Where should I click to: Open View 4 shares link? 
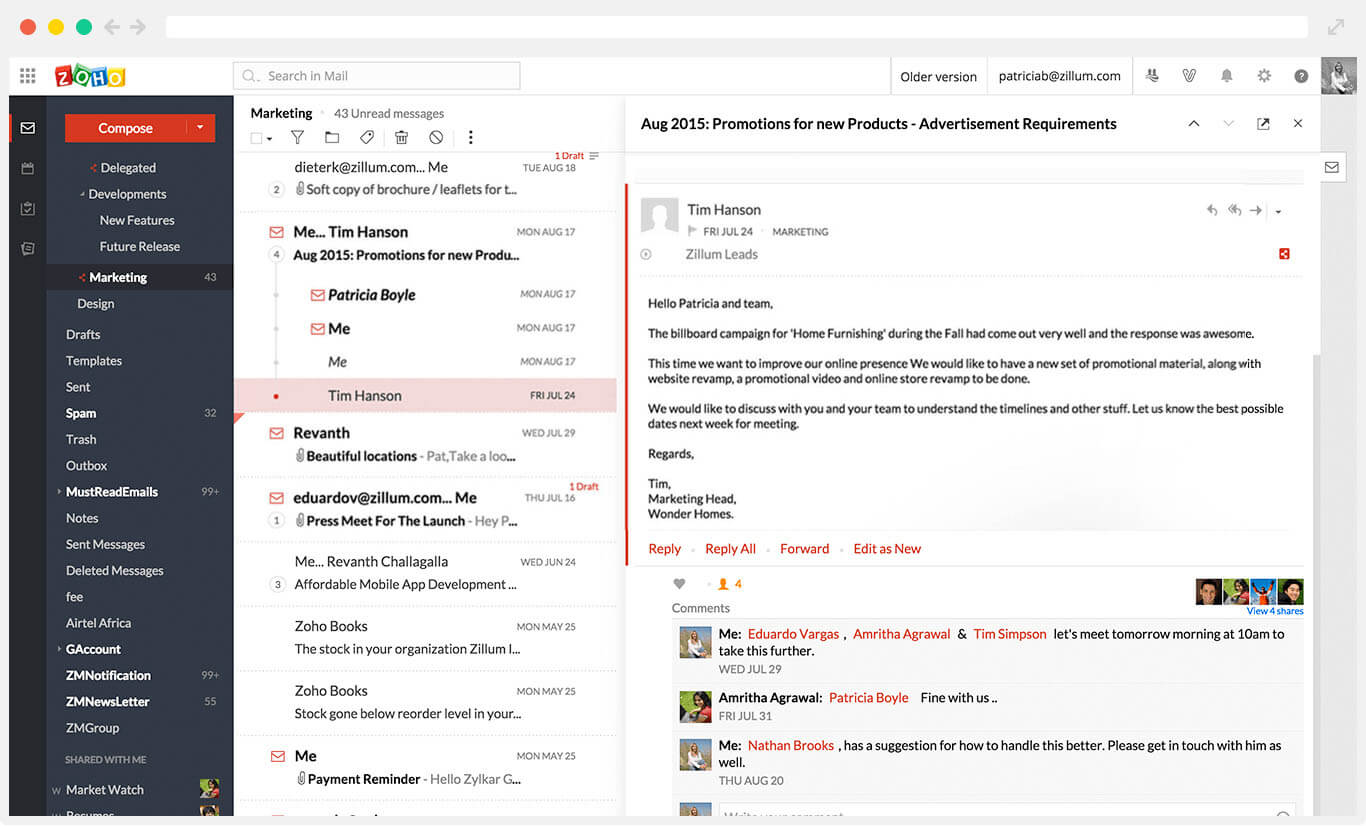coord(1274,610)
